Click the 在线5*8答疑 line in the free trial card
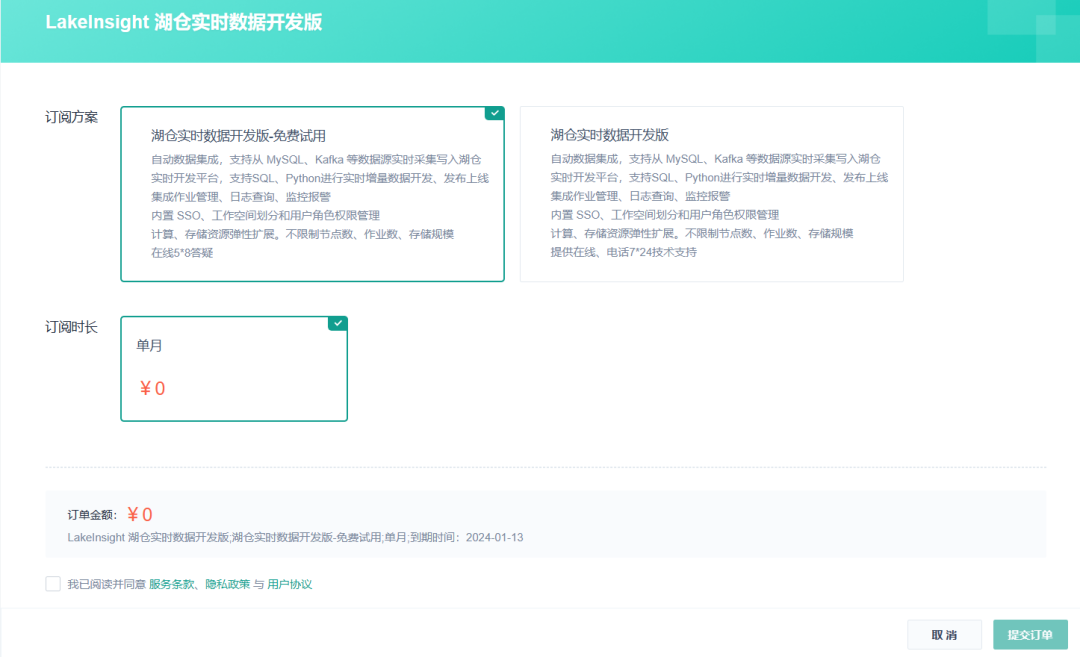The height and width of the screenshot is (657, 1080). (183, 253)
